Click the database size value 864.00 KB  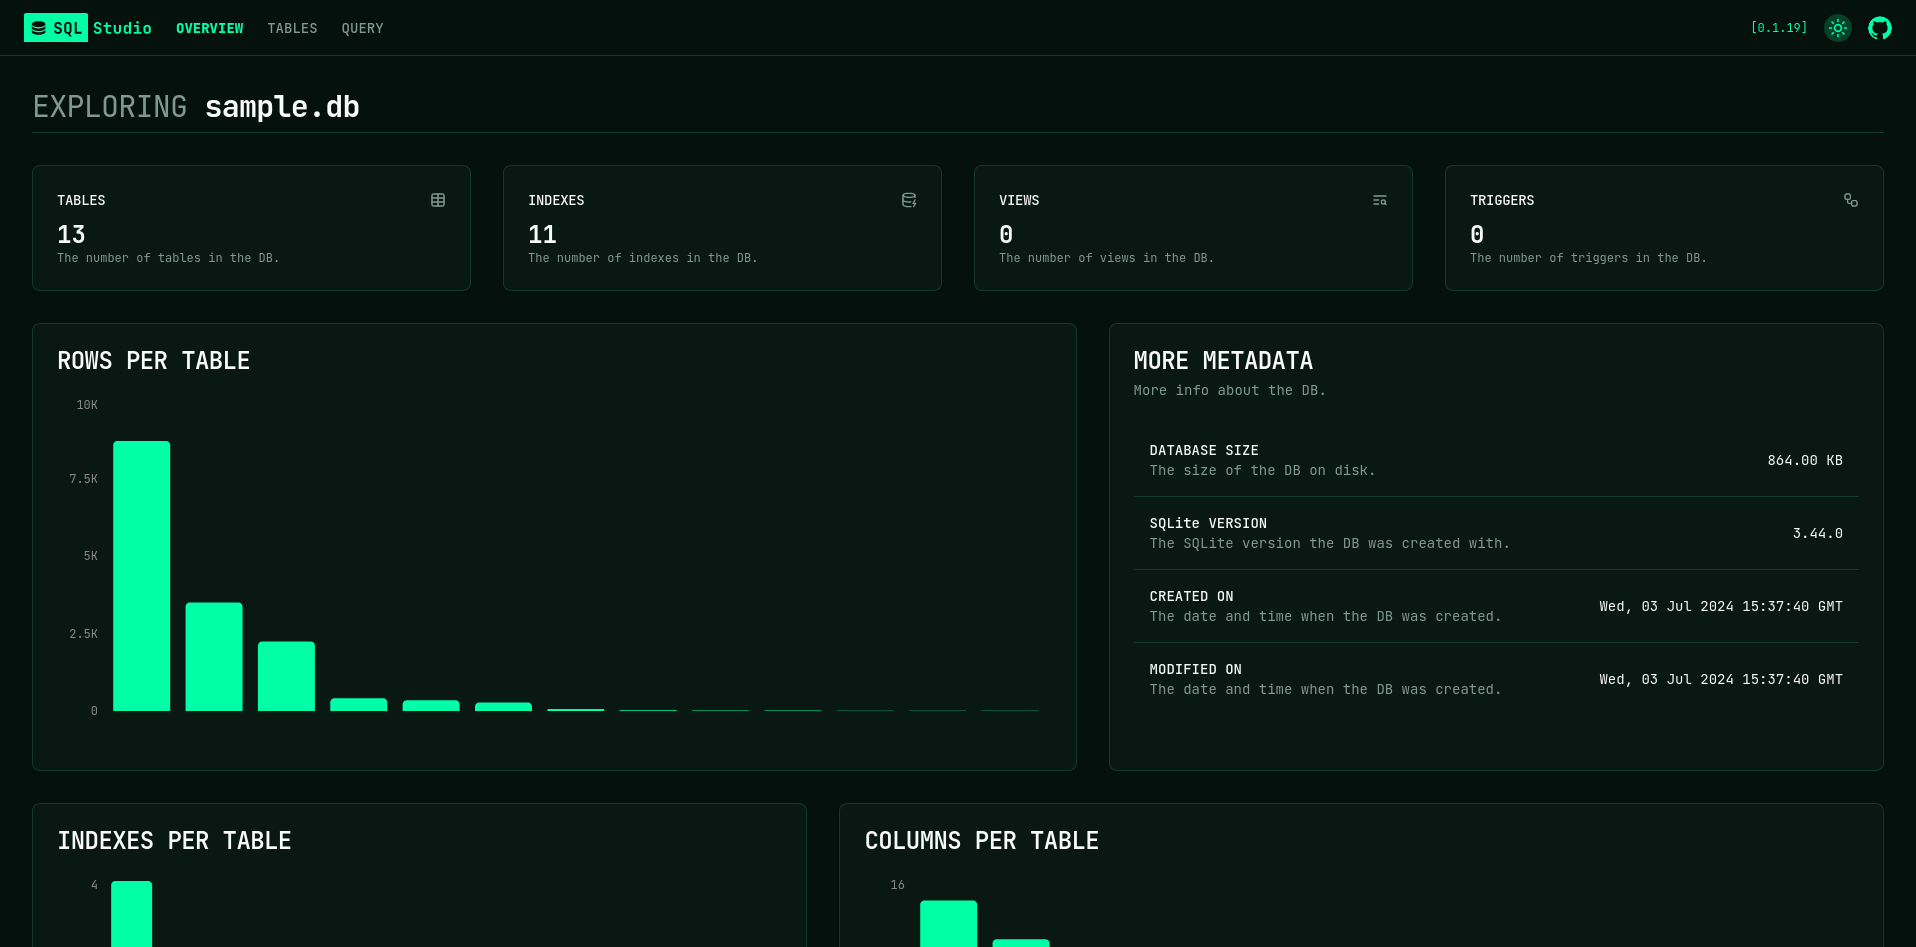[x=1805, y=460]
